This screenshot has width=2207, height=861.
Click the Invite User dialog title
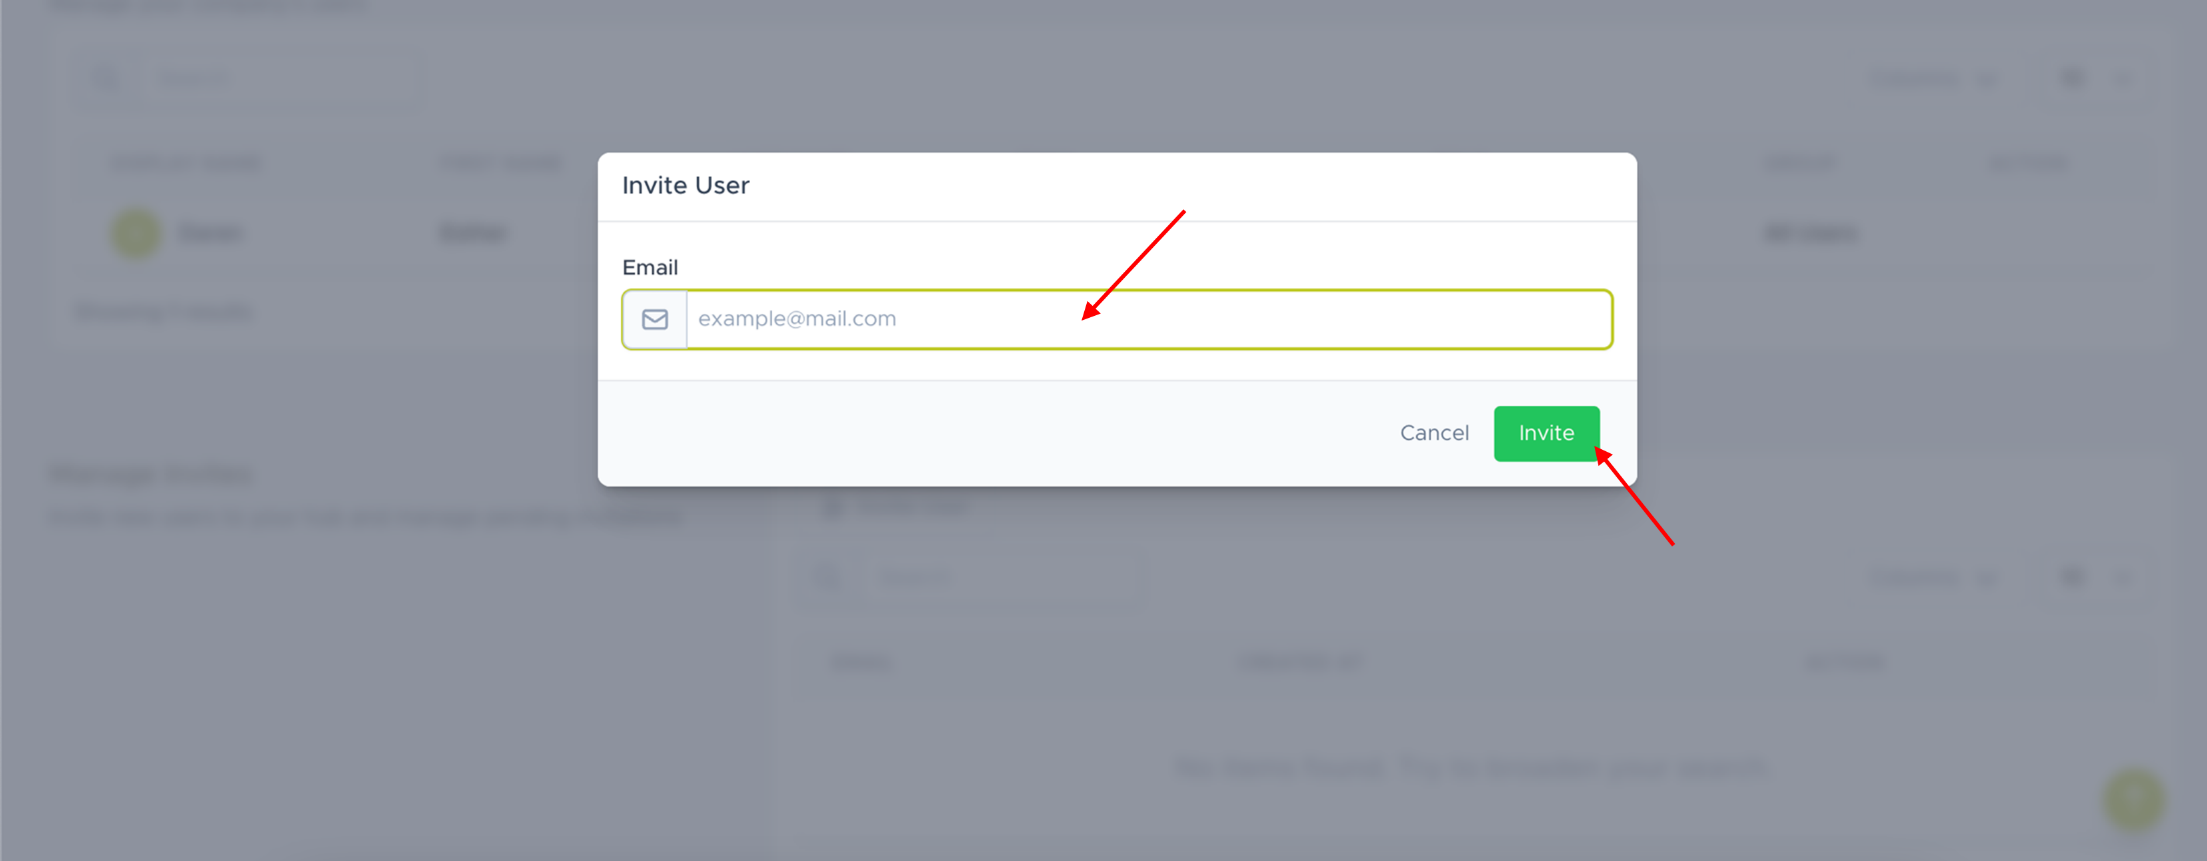685,185
